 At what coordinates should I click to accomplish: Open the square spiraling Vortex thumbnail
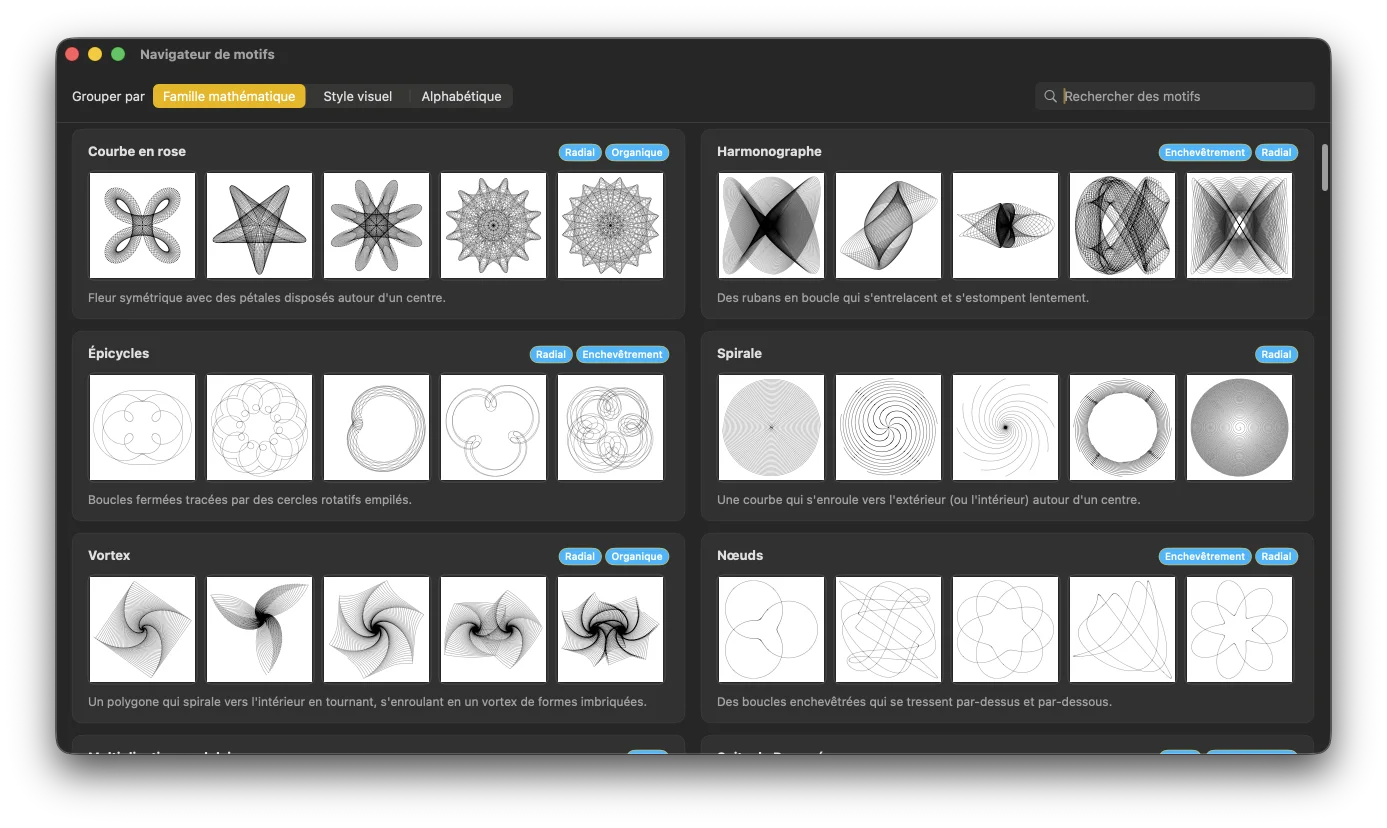tap(142, 630)
